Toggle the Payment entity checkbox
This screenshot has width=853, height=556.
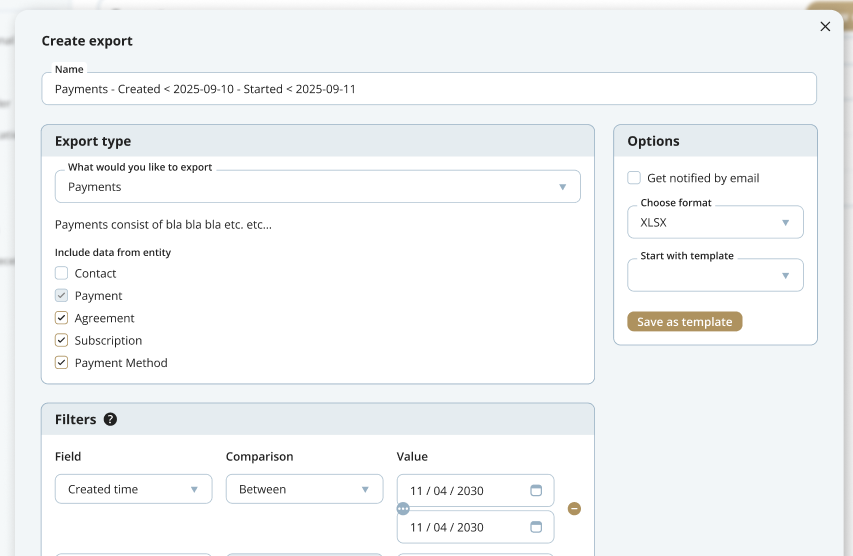pos(62,296)
